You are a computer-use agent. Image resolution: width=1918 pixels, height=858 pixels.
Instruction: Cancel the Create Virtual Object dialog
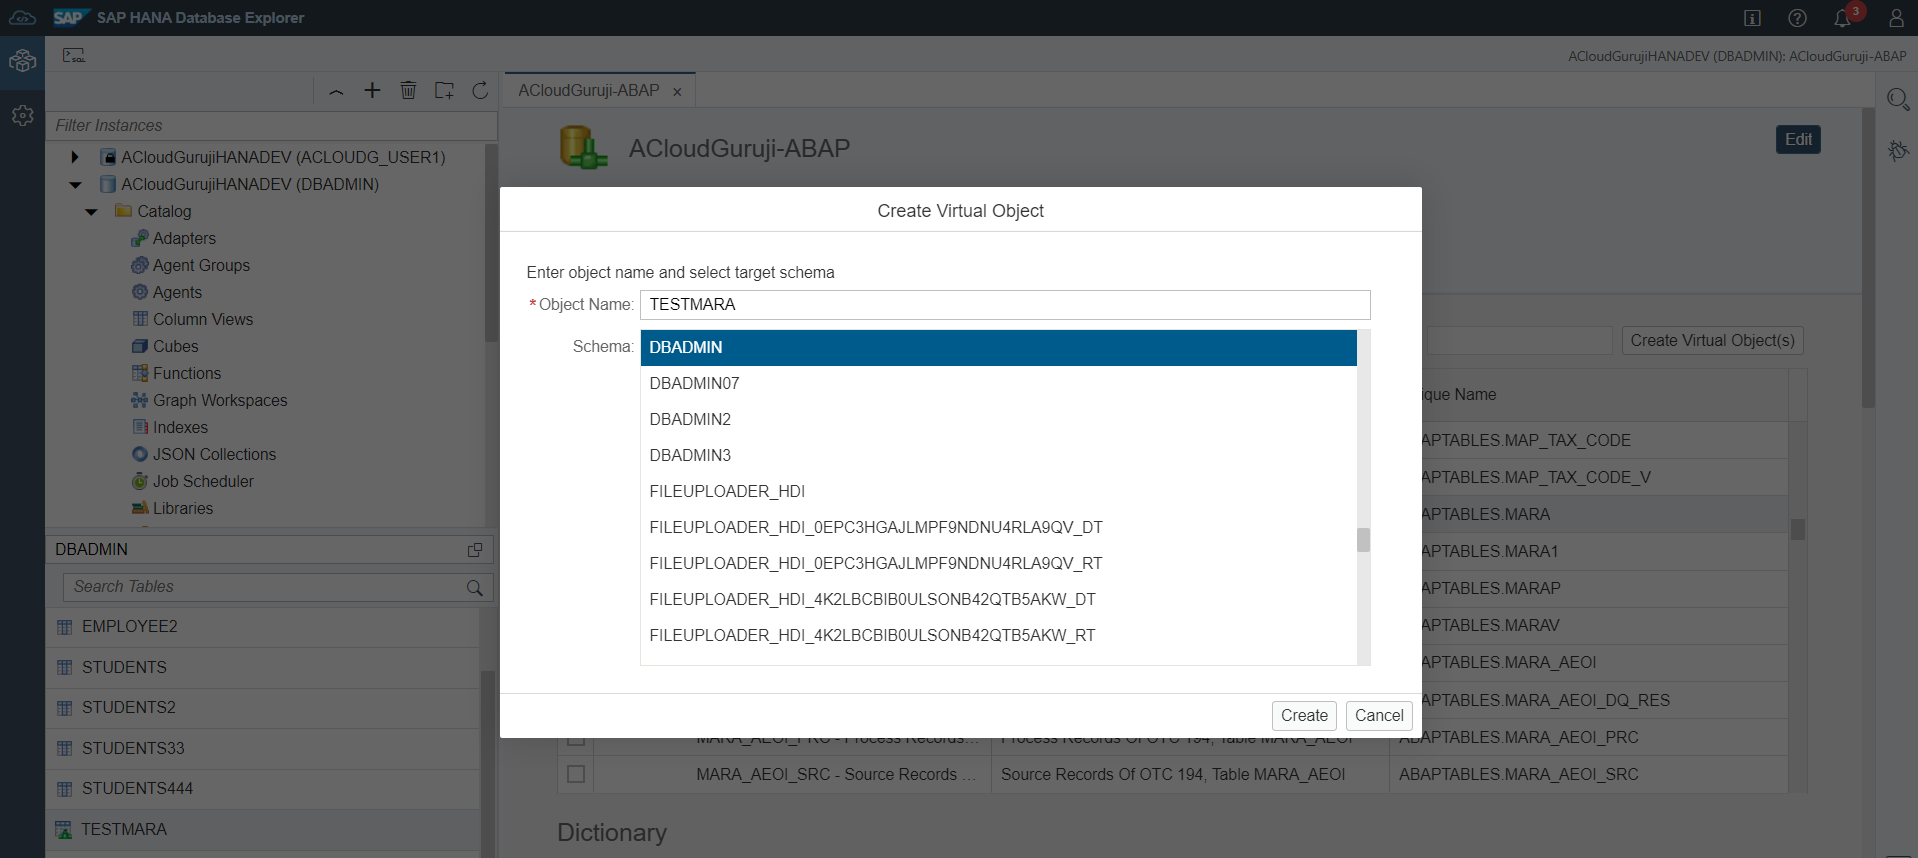tap(1378, 715)
